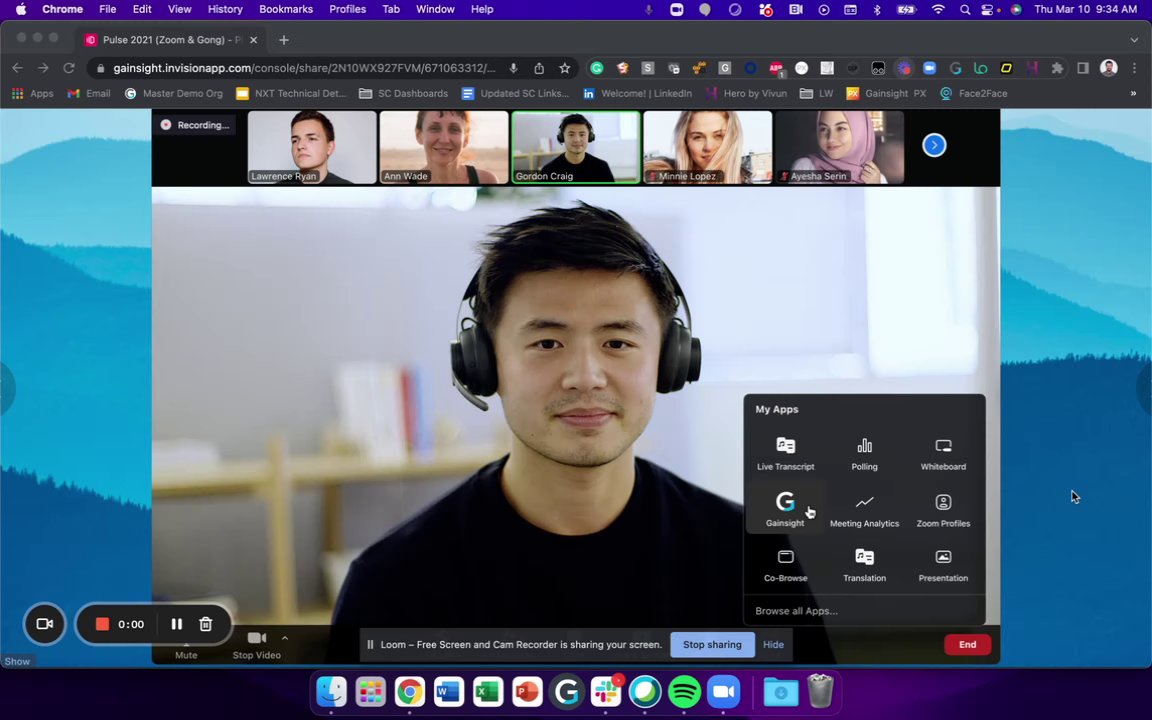The height and width of the screenshot is (720, 1152).
Task: Open the Face2Face bookmark
Action: 973,93
